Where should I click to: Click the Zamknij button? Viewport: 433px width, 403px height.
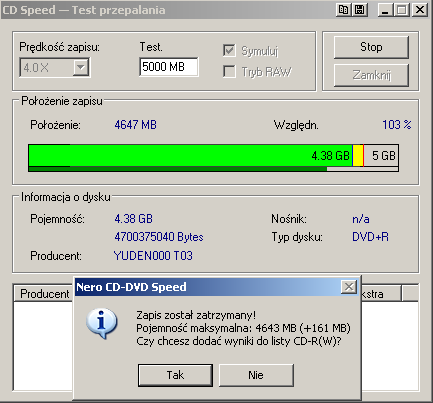click(371, 75)
